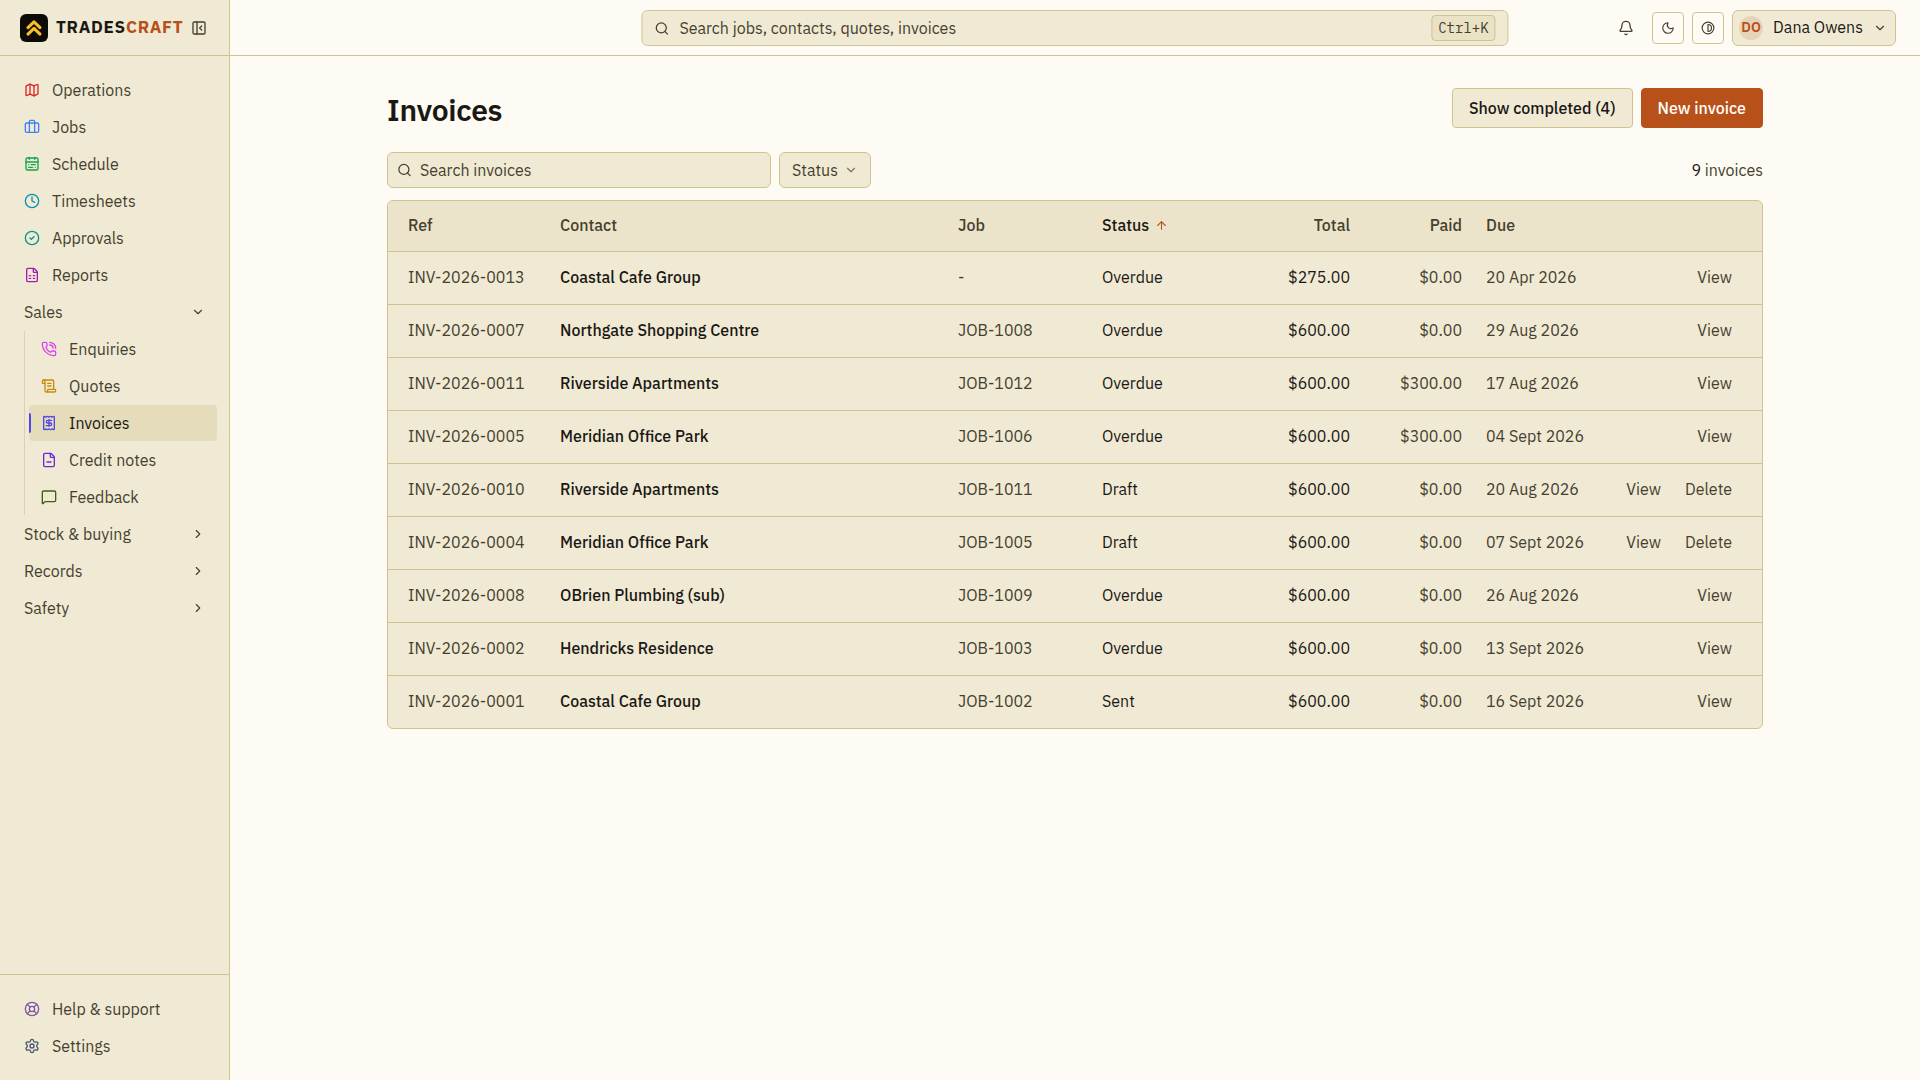
Task: Click the Credit notes file icon
Action: 49,460
